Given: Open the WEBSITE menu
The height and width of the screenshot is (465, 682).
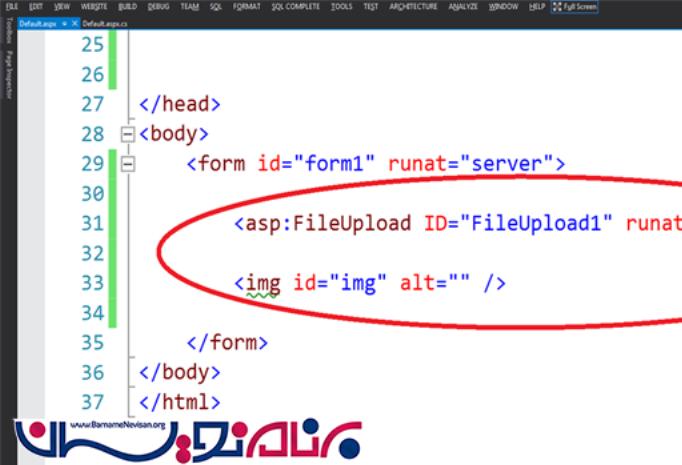Looking at the screenshot, I should point(94,7).
